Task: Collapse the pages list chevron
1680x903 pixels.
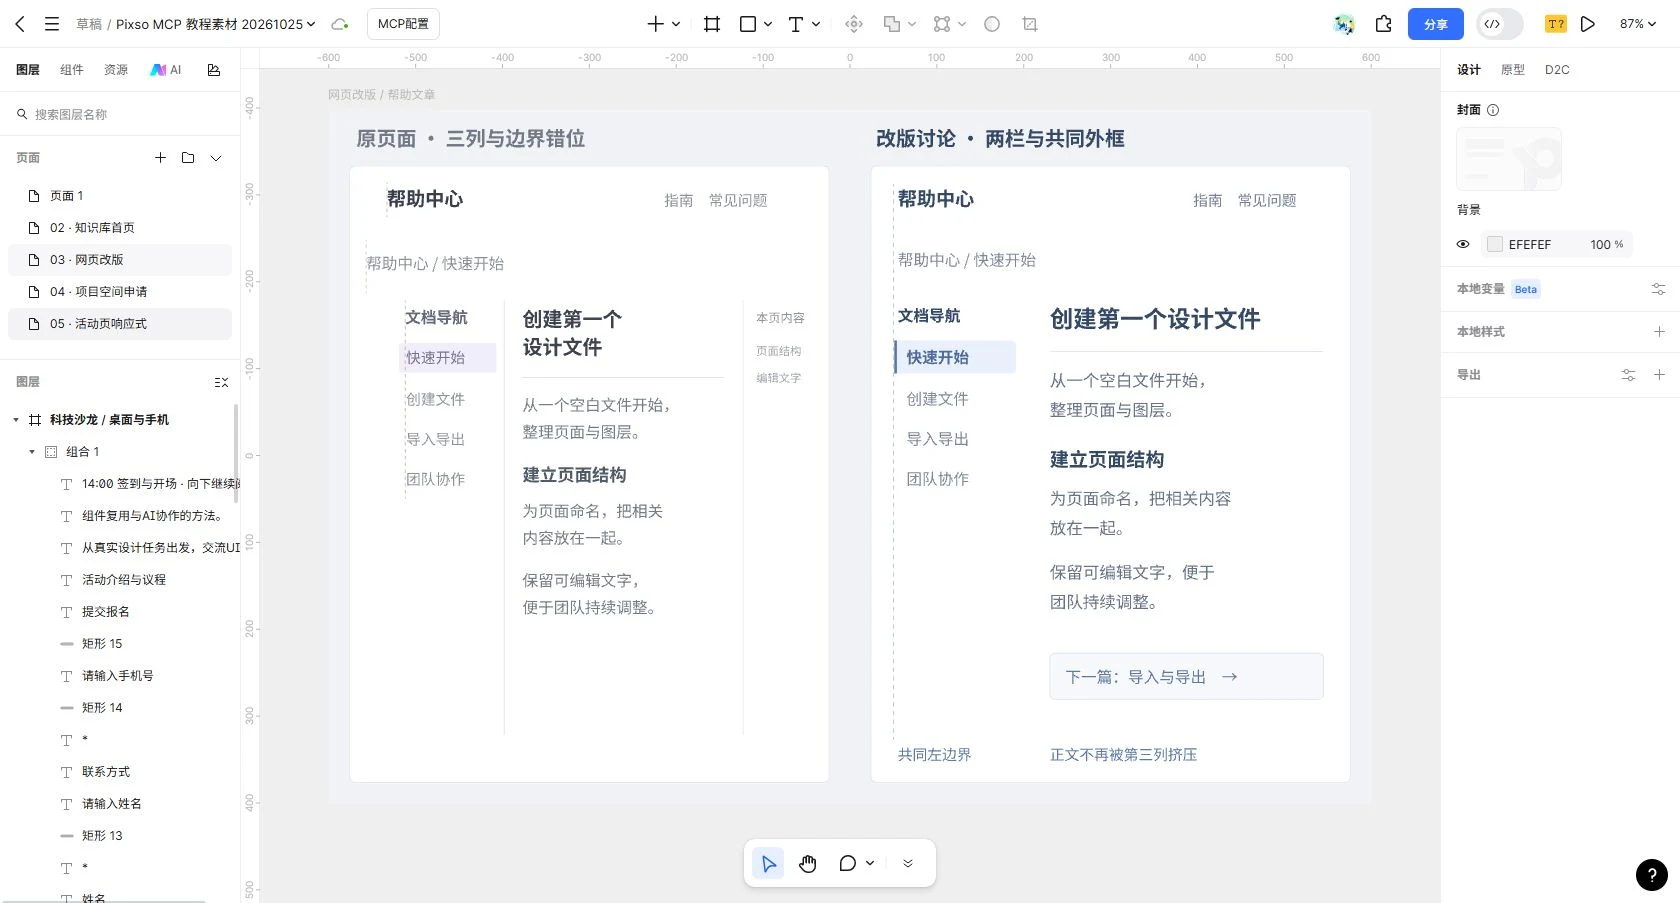Action: pyautogui.click(x=216, y=157)
